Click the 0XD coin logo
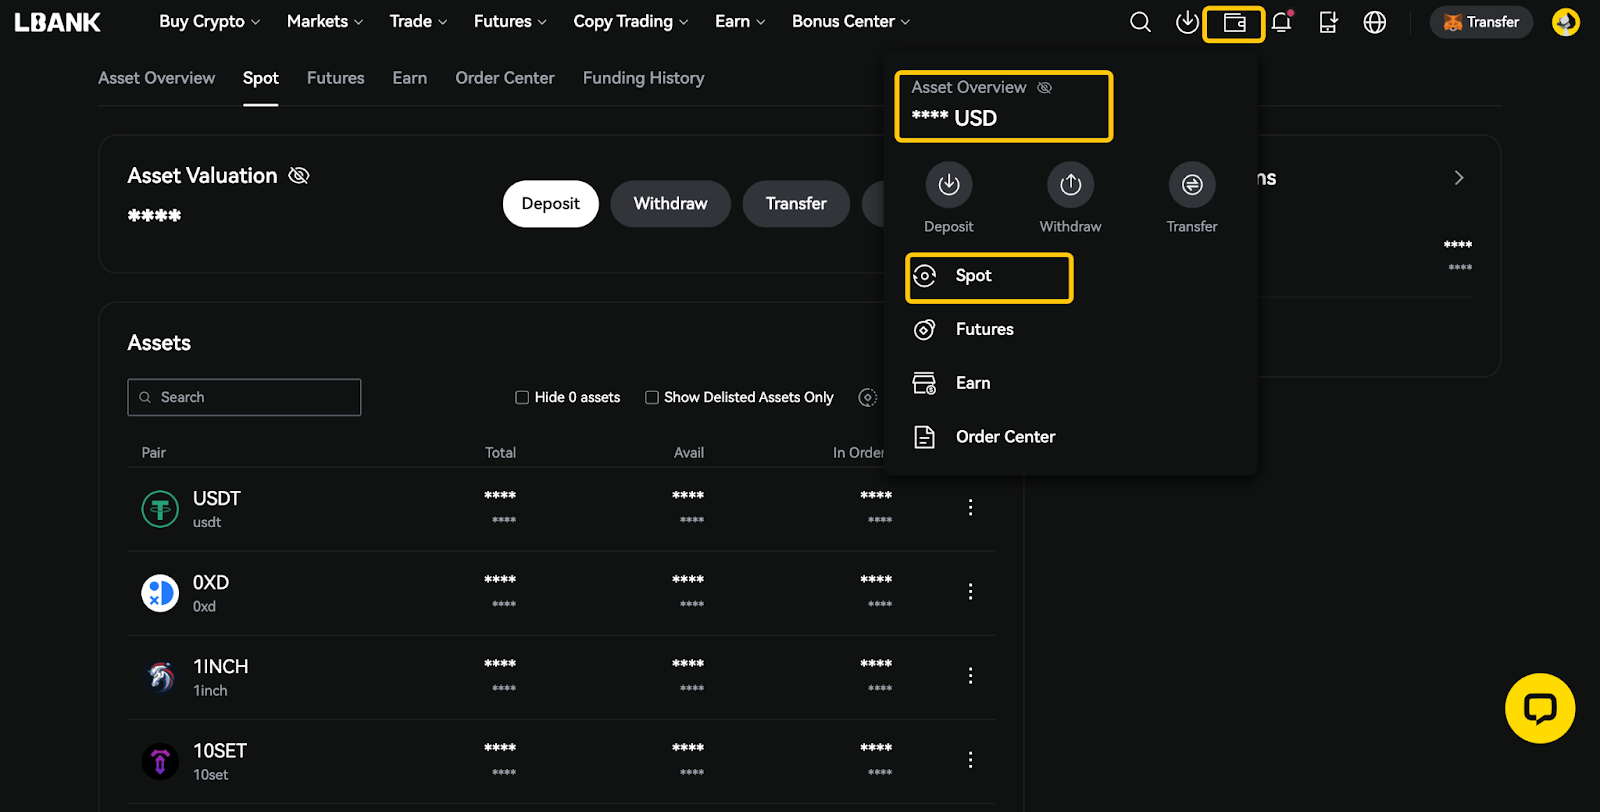 coord(160,593)
